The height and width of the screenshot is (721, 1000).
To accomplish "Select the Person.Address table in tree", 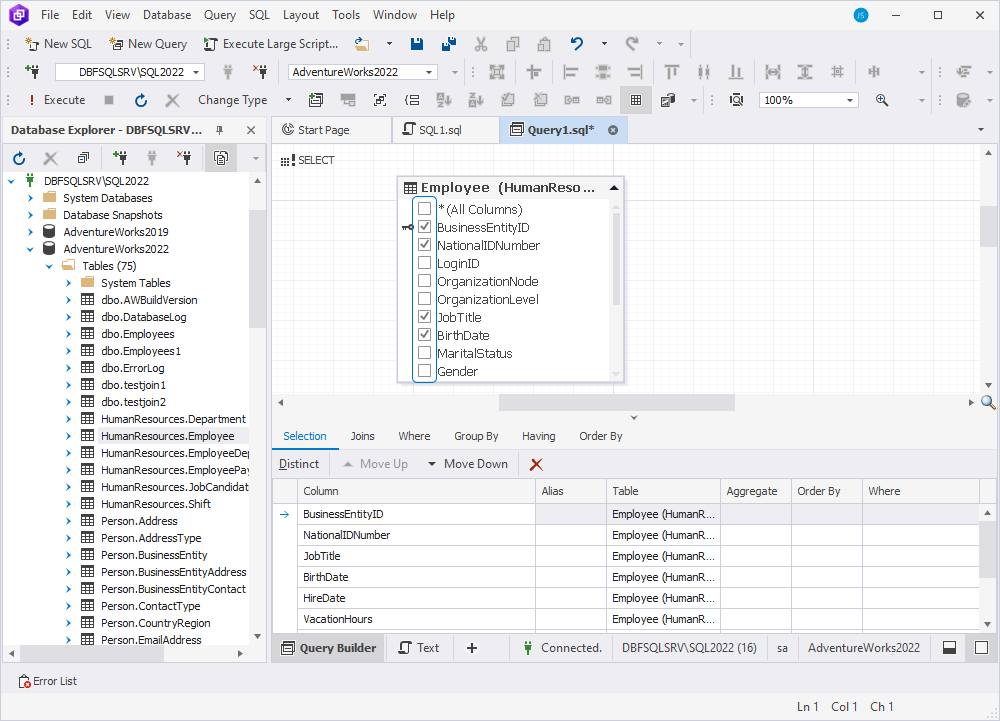I will tap(139, 521).
